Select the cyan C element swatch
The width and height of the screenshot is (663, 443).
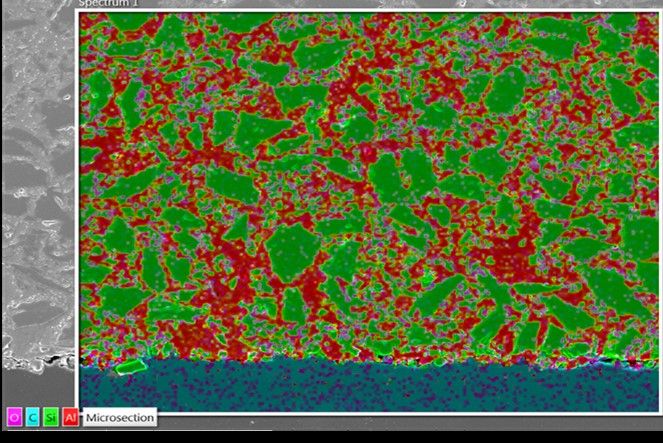(x=32, y=416)
